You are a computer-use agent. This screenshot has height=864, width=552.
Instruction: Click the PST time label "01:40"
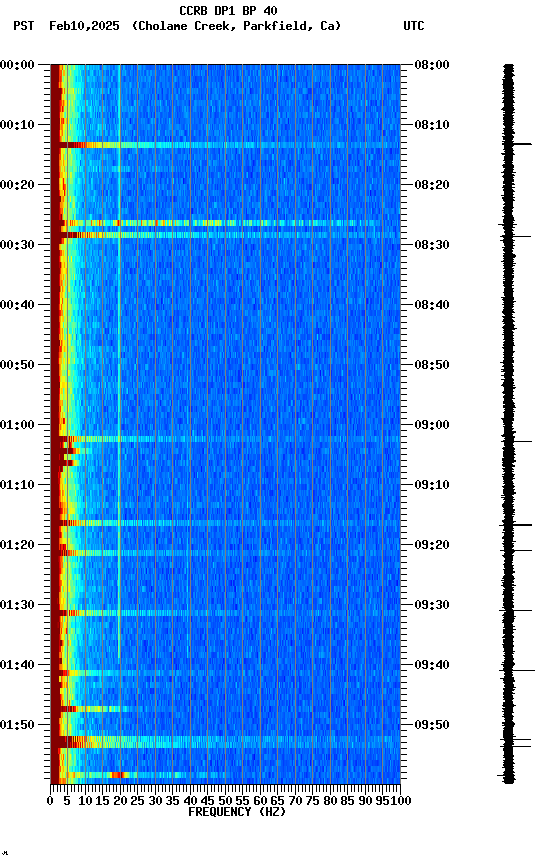pos(17,665)
